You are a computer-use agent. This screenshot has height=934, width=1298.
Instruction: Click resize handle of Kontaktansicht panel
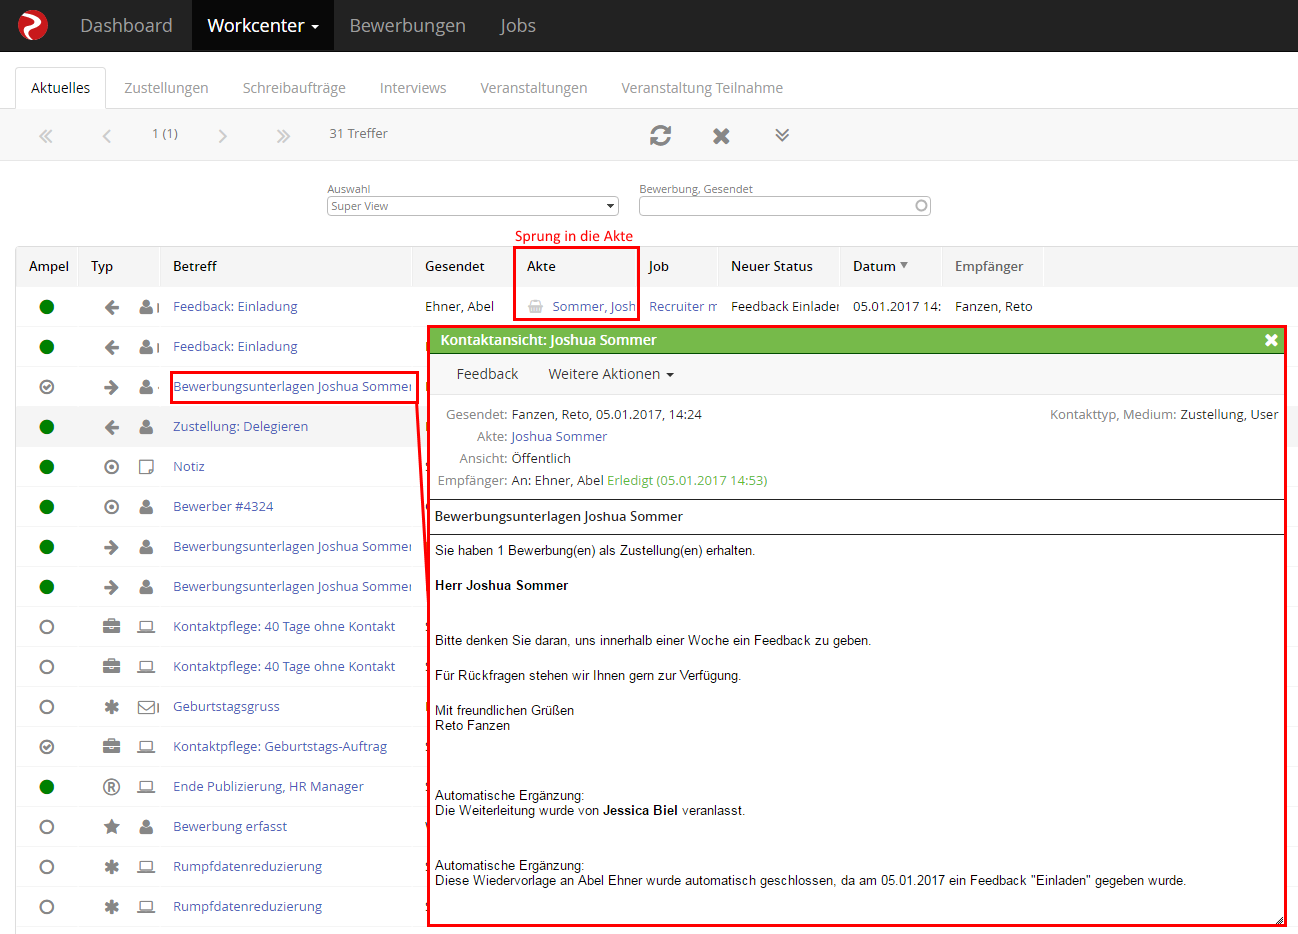1278,919
